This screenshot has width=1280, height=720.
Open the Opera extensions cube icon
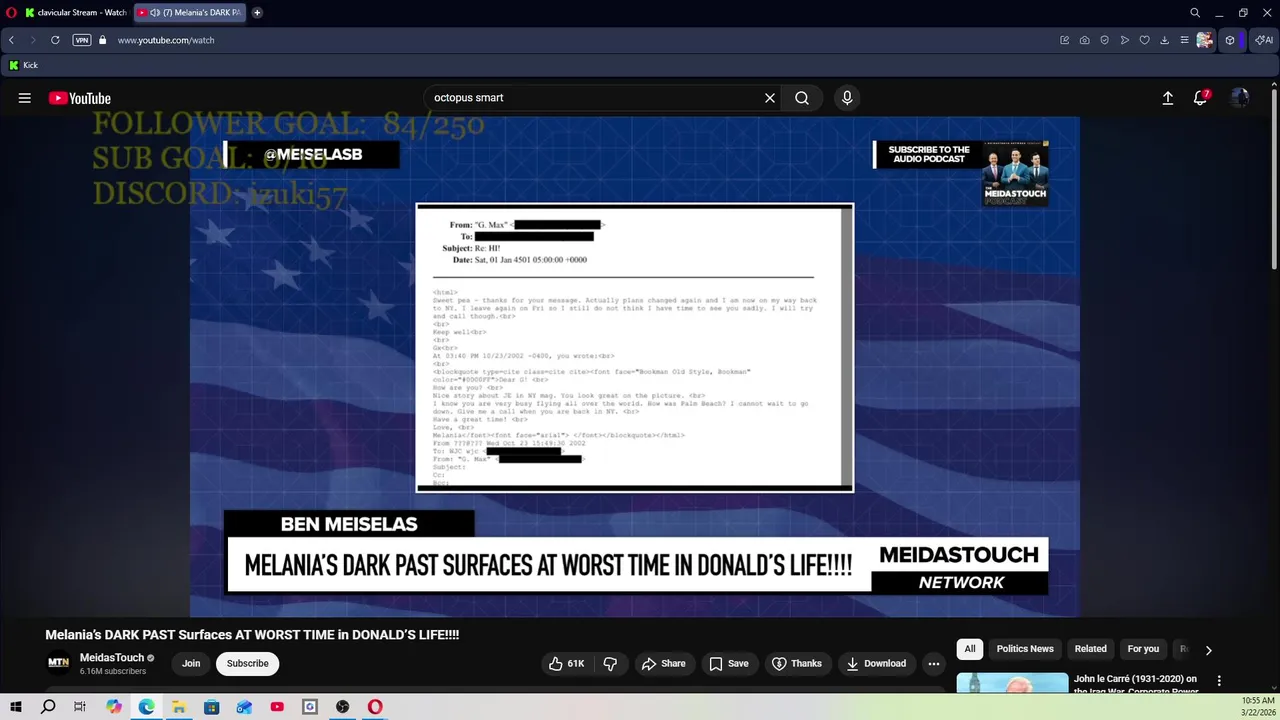[1230, 40]
